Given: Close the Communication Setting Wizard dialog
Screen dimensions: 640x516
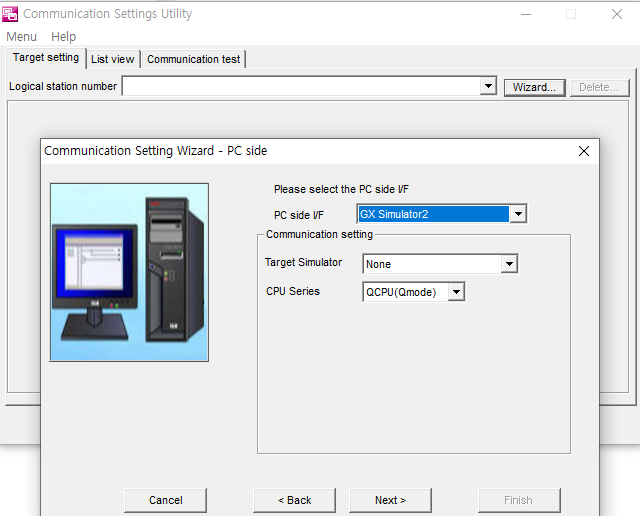Looking at the screenshot, I should pos(584,151).
